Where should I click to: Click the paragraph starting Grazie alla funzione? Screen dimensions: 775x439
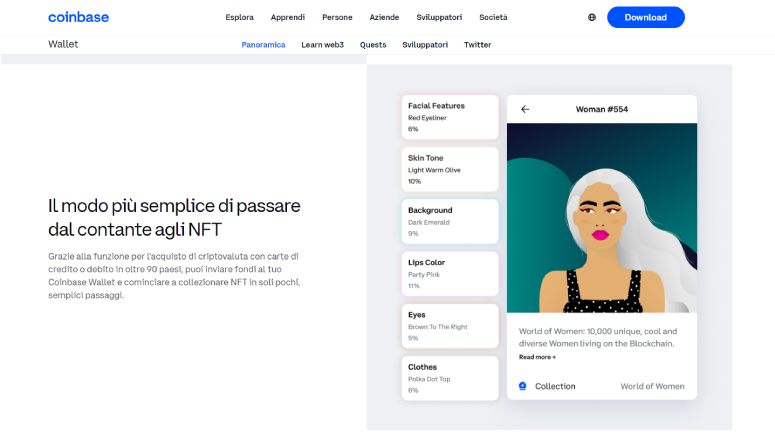tap(174, 276)
